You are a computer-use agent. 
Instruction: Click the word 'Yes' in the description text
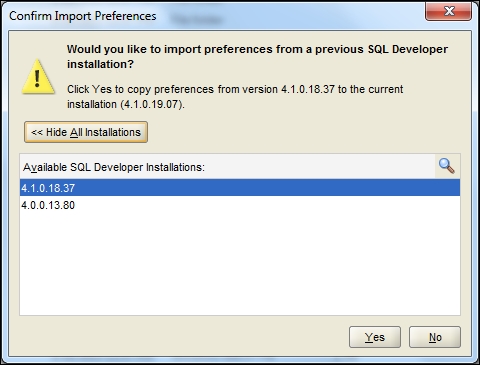click(x=102, y=89)
